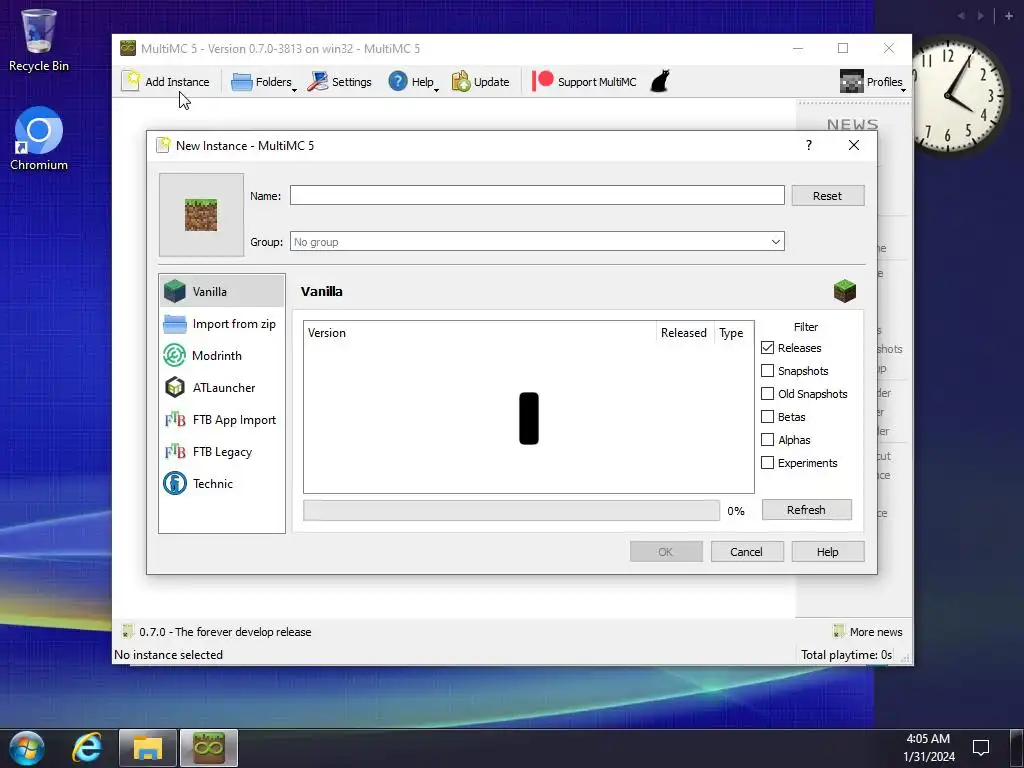The image size is (1024, 768).
Task: Enable the Old Snapshots filter checkbox
Action: [767, 394]
